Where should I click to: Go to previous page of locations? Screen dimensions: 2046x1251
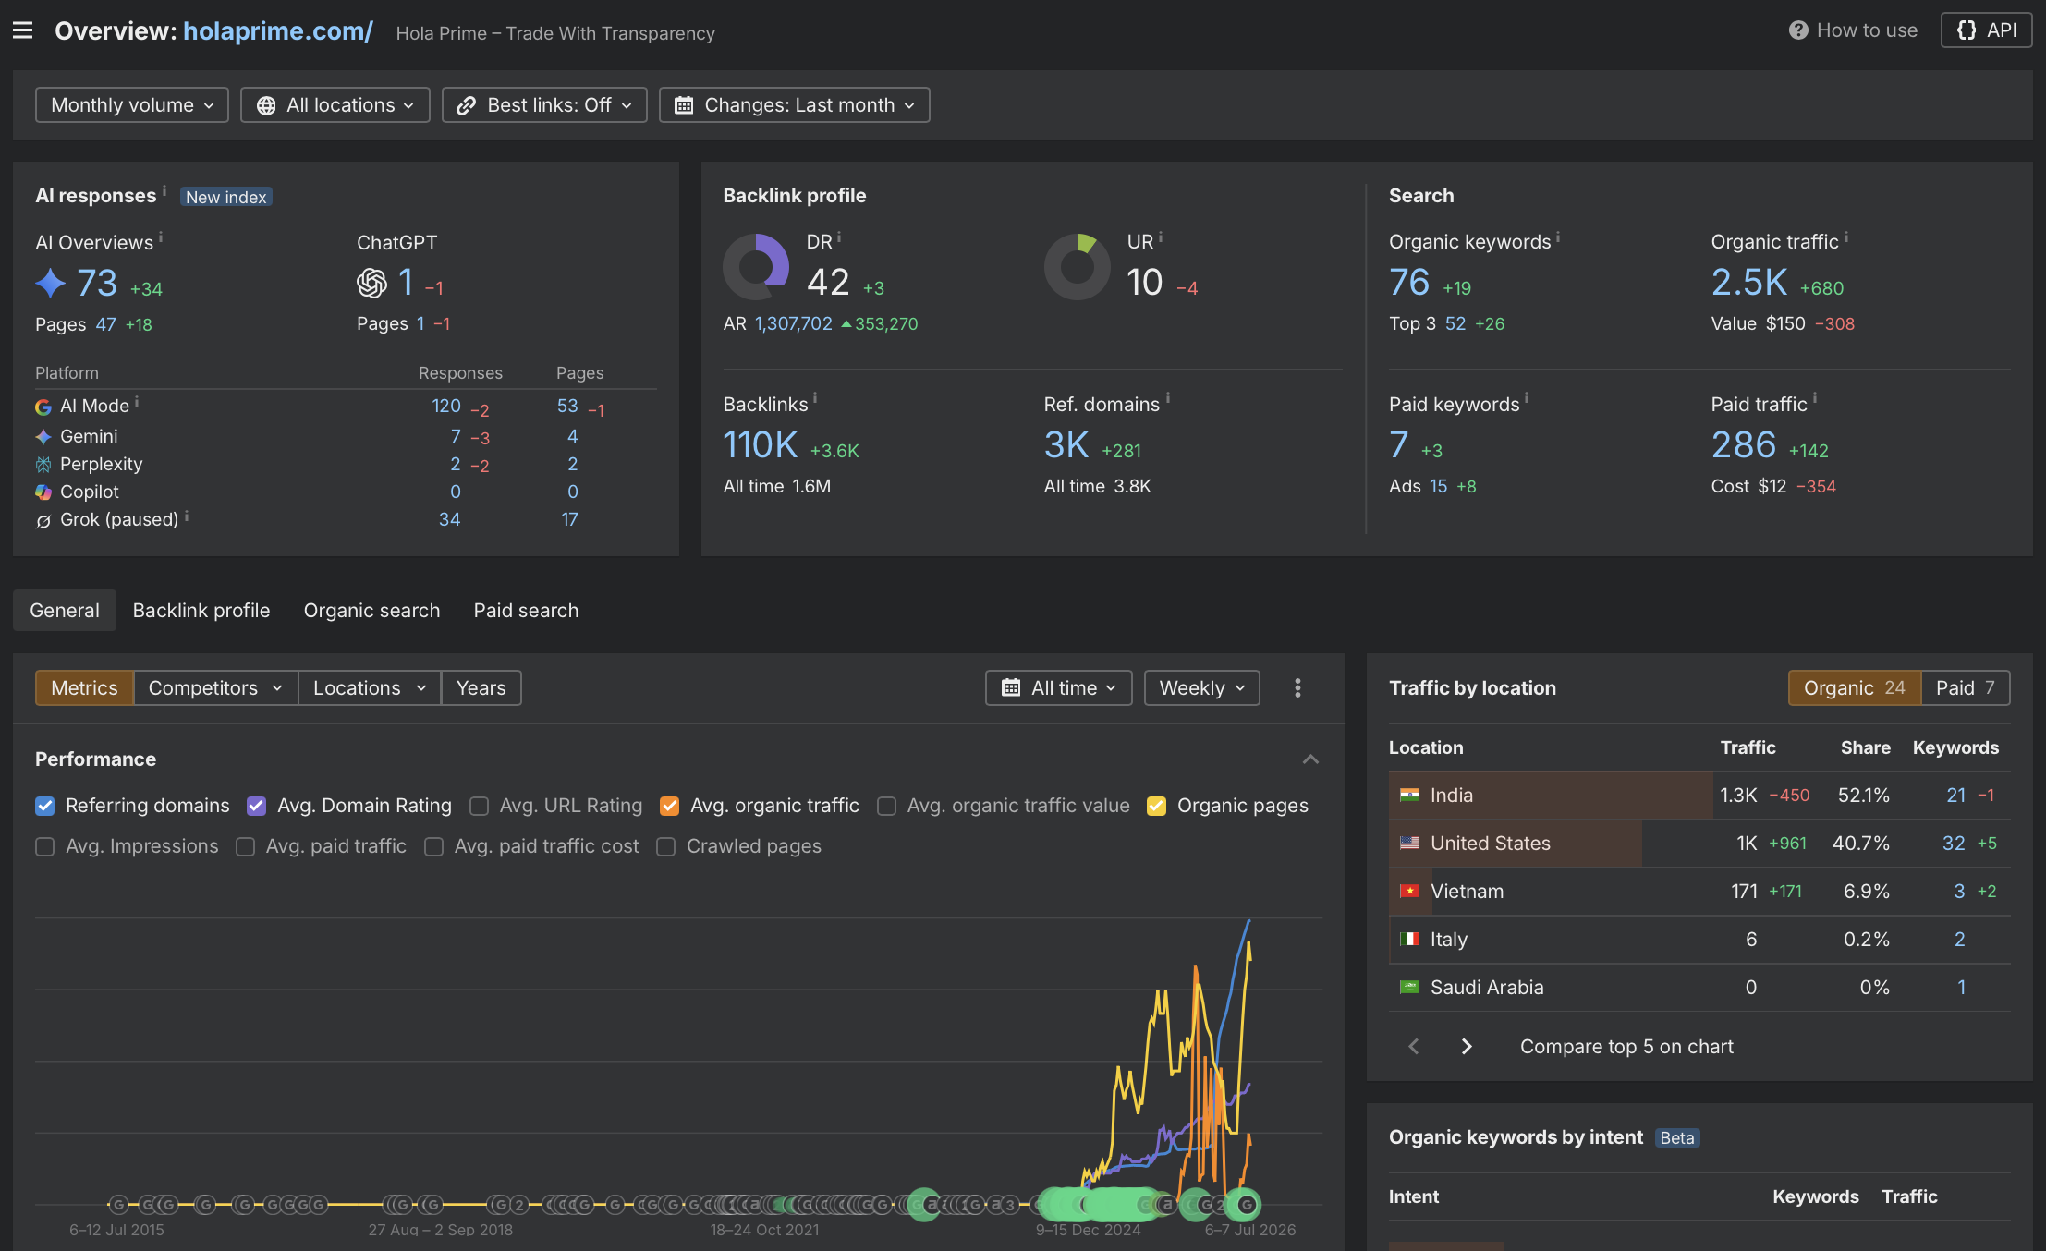[x=1413, y=1046]
